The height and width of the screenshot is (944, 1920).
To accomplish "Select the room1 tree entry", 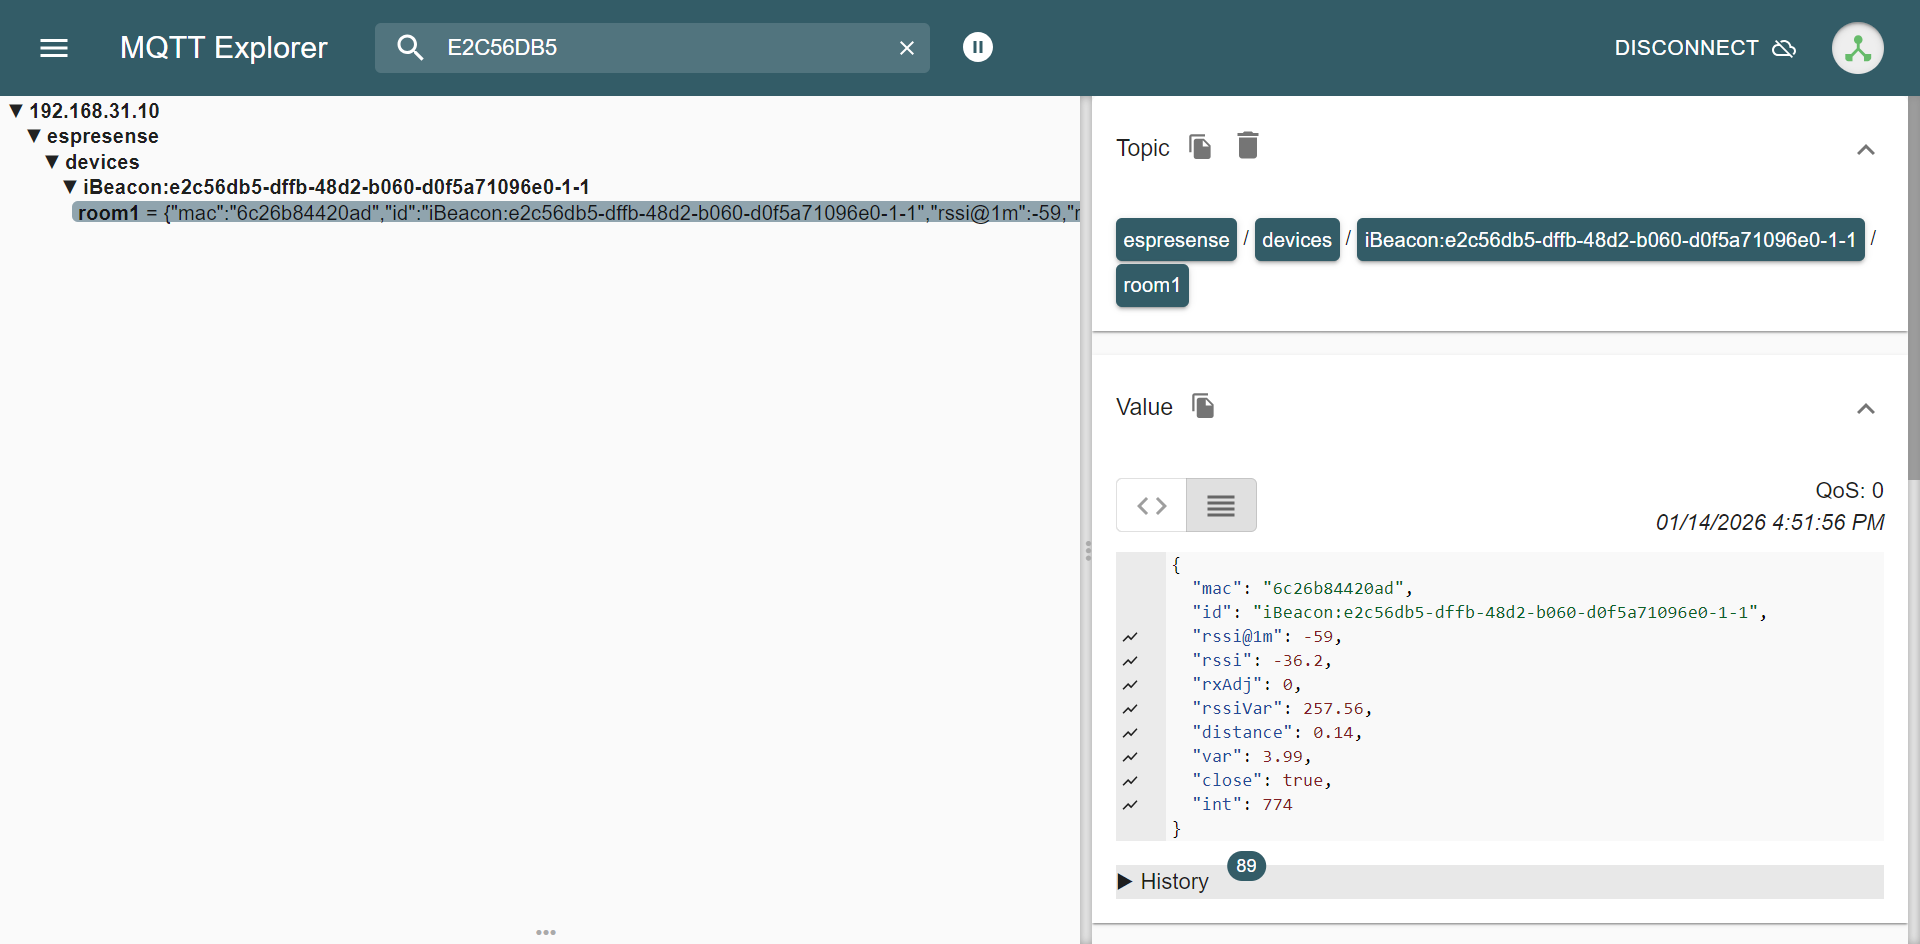I will 108,213.
